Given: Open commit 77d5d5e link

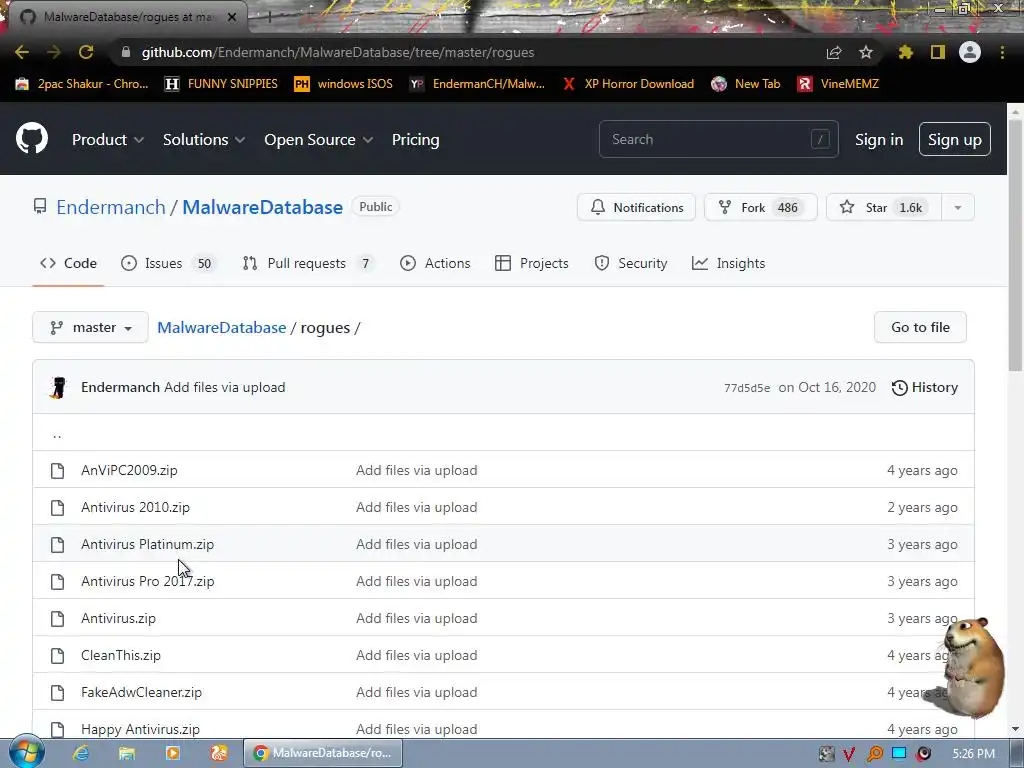Looking at the screenshot, I should click(x=746, y=388).
